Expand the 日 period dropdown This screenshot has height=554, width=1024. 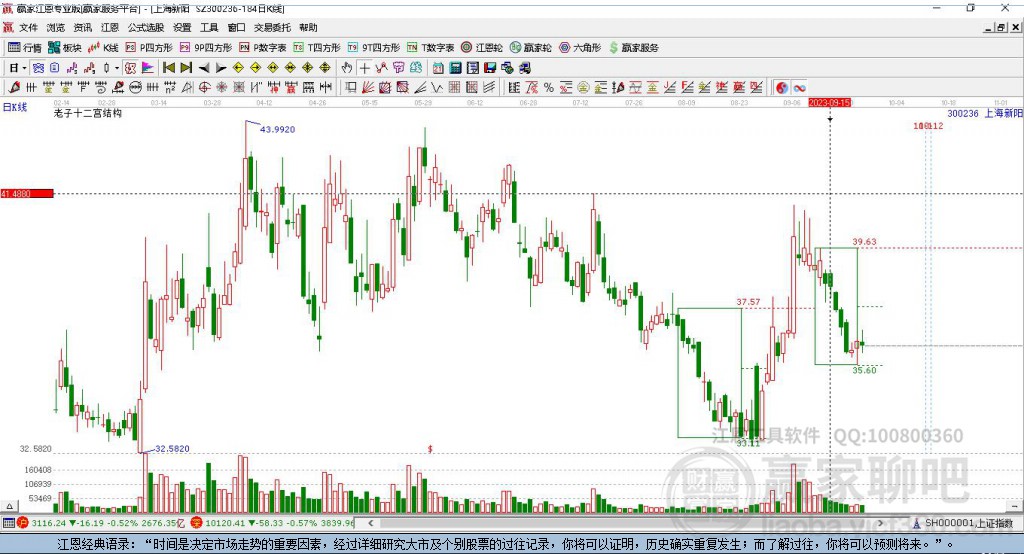tap(24, 68)
